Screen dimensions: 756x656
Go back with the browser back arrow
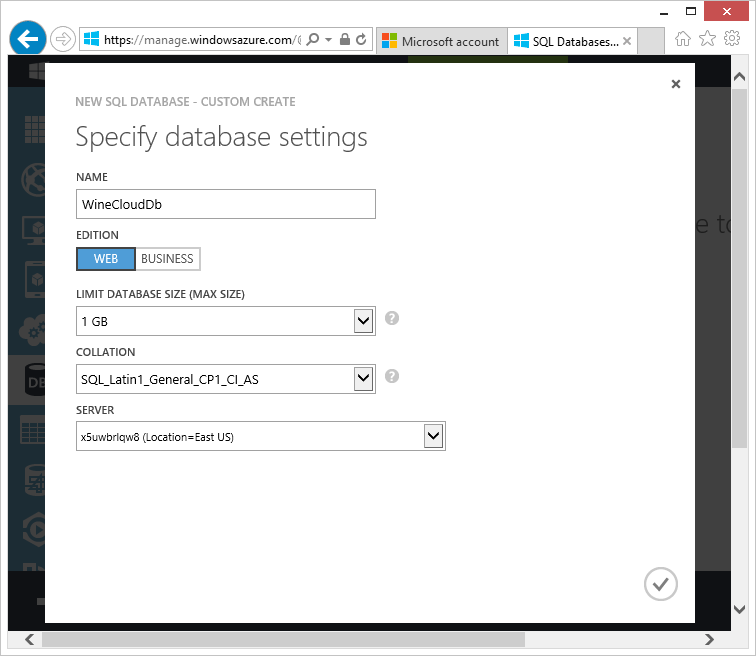27,39
